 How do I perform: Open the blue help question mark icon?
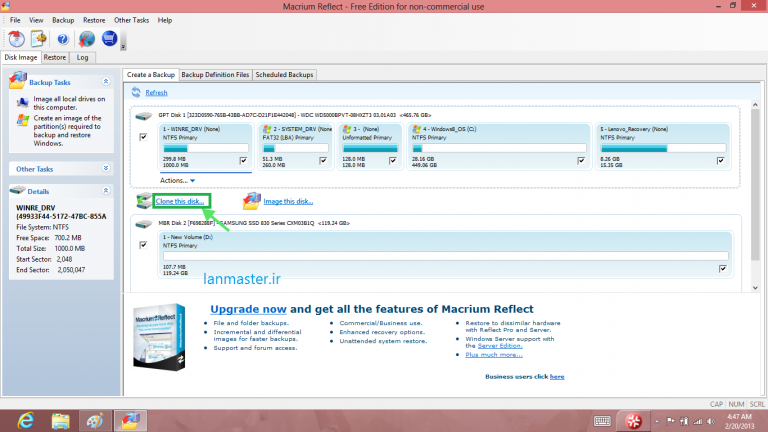(63, 39)
